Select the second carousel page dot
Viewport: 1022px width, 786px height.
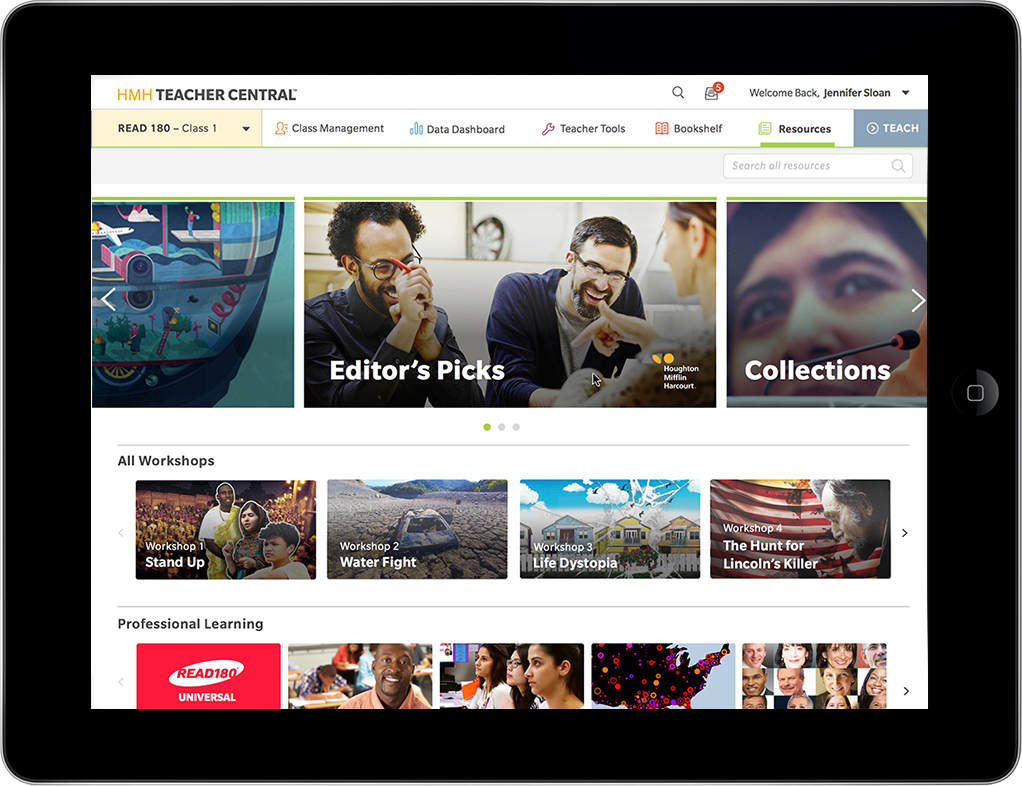click(502, 427)
